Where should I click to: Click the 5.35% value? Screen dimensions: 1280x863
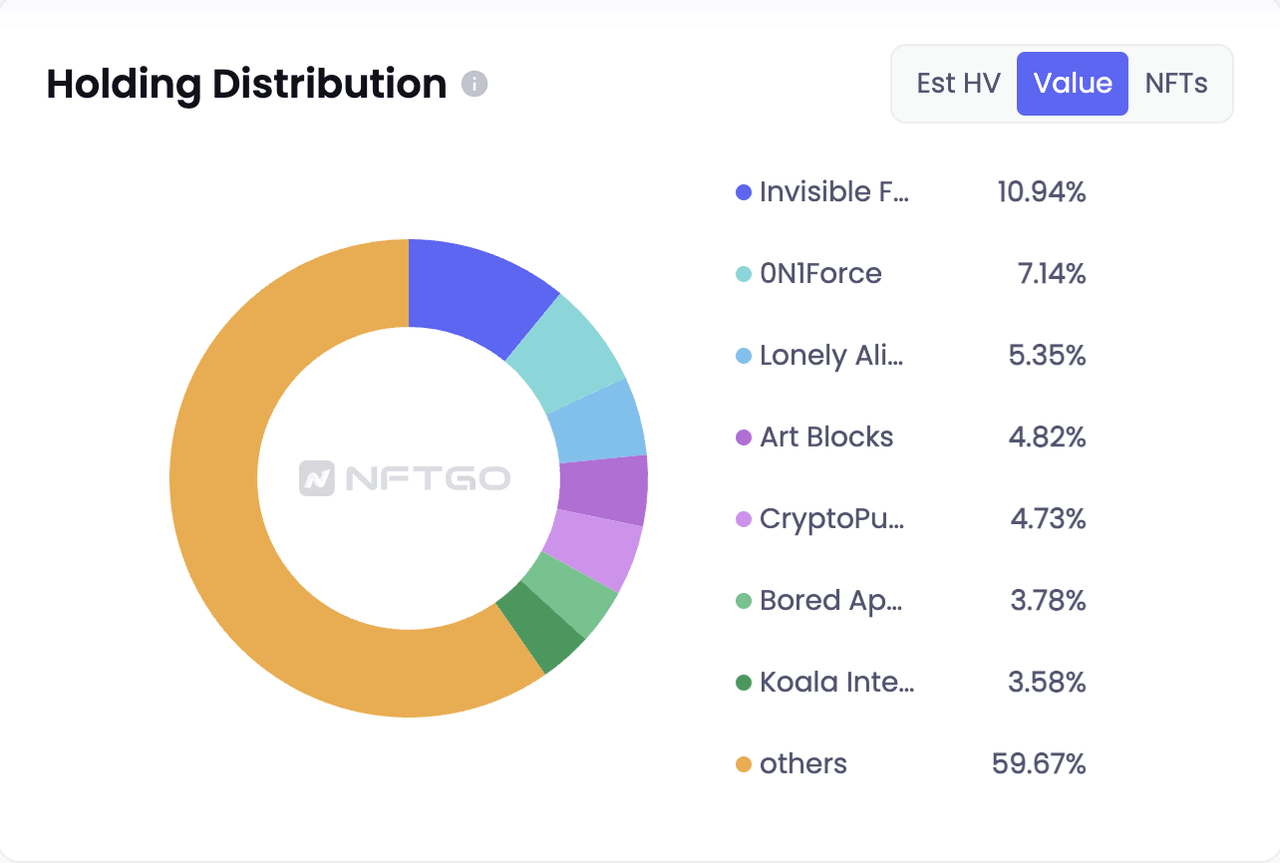point(1047,356)
